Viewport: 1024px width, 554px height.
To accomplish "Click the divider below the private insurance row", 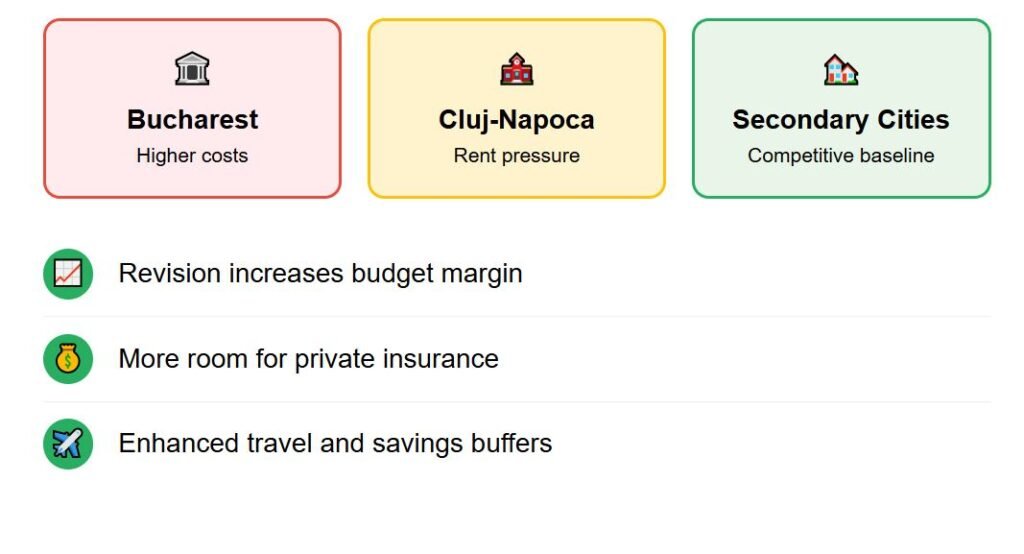I will click(x=517, y=402).
